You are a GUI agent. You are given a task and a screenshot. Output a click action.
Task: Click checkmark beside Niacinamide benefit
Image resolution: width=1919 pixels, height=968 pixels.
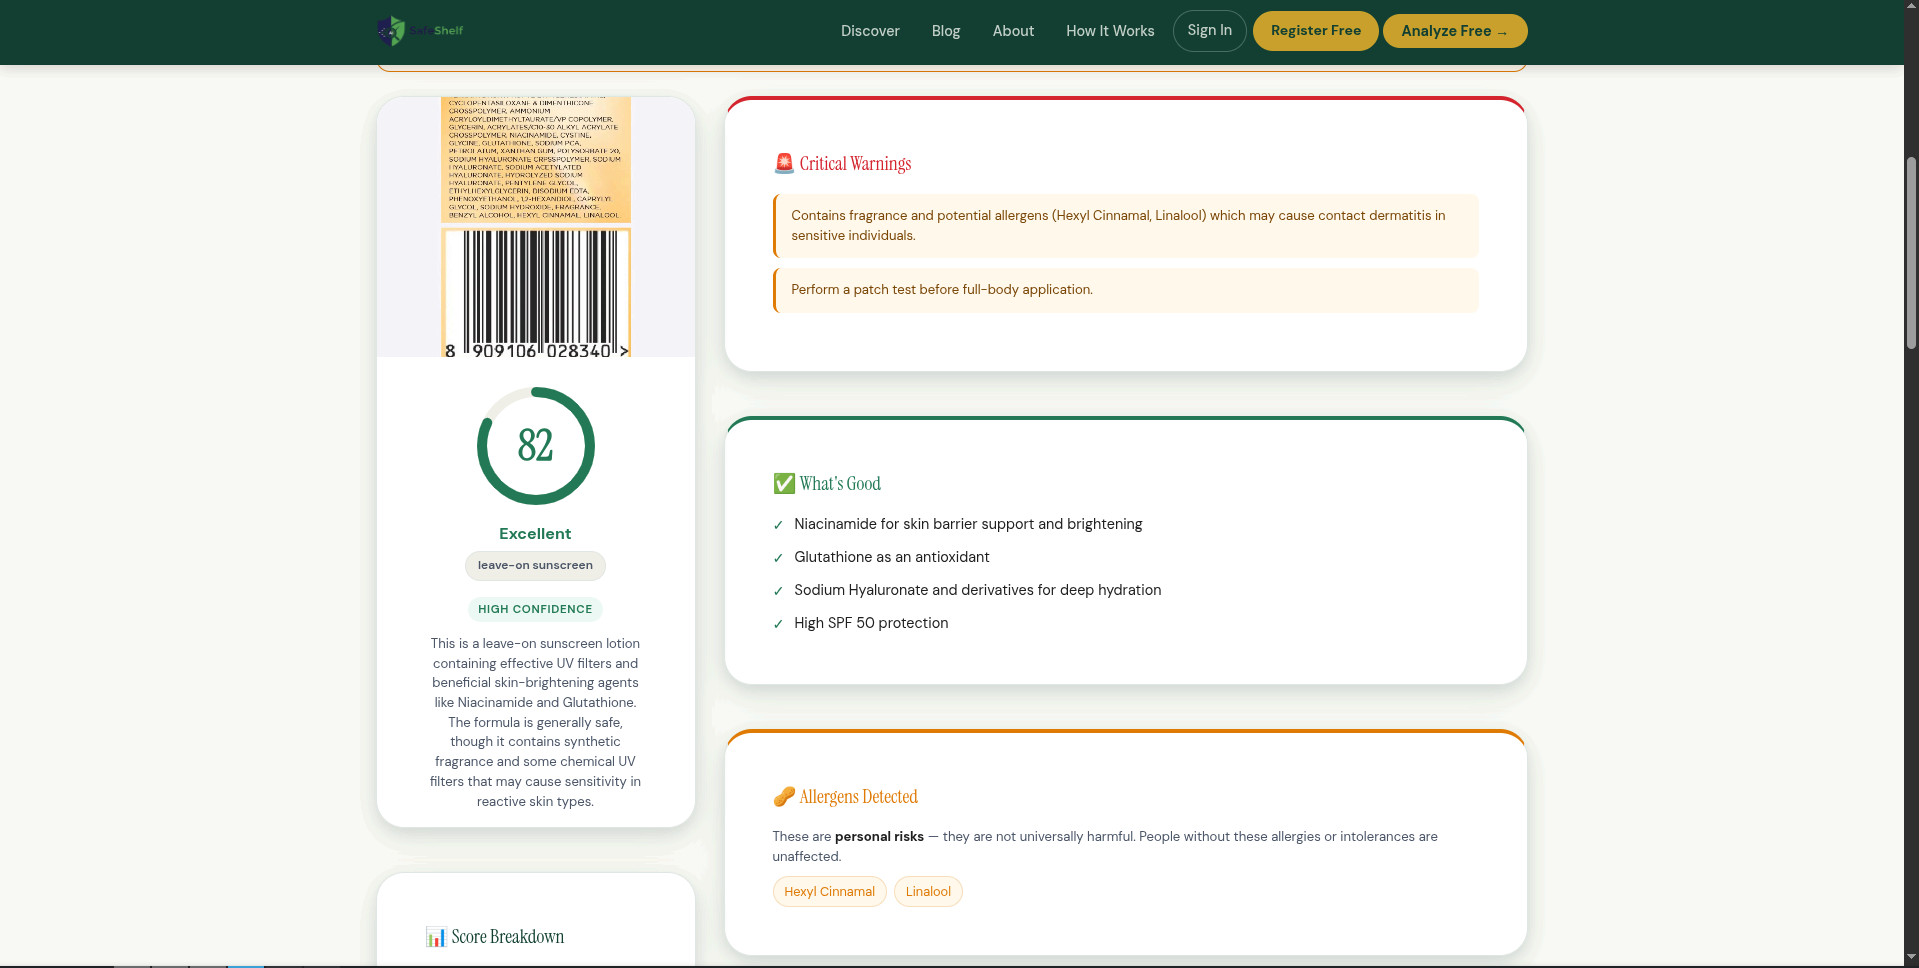click(778, 525)
